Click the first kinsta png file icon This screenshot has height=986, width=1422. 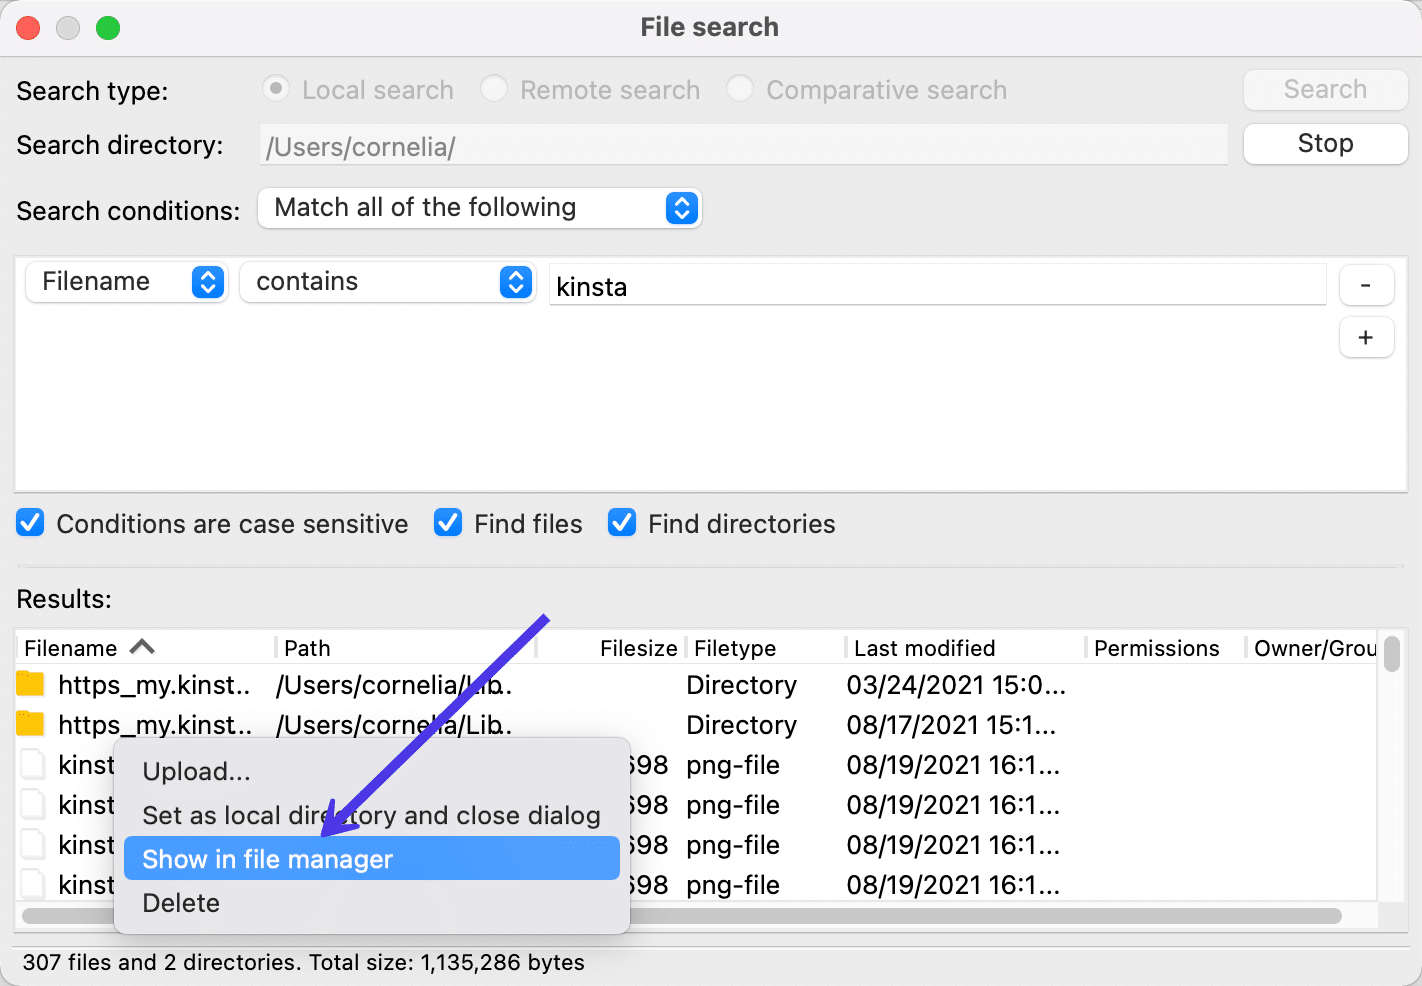[x=33, y=765]
